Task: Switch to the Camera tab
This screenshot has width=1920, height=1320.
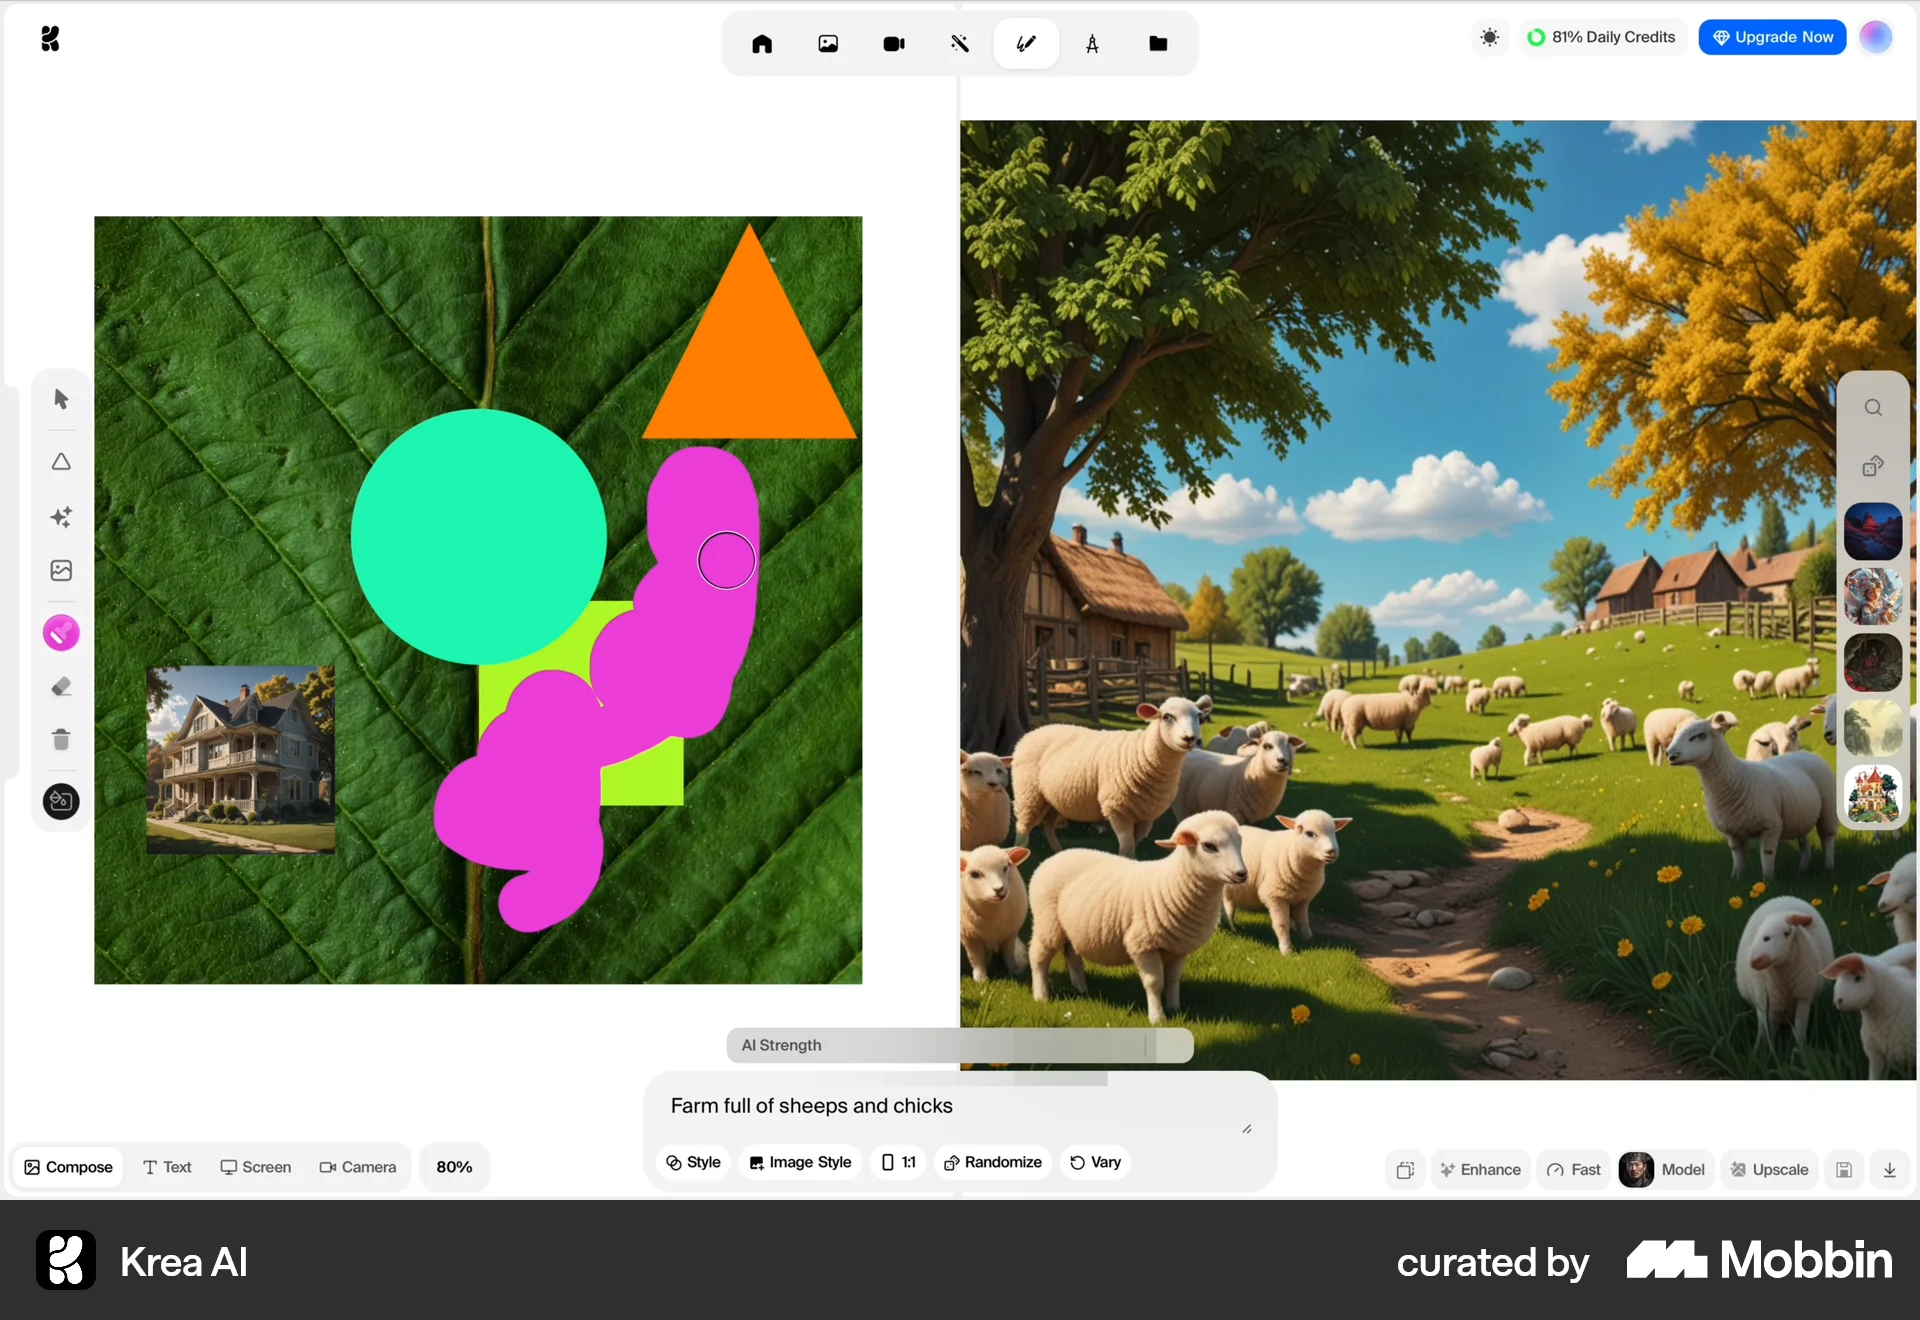Action: (x=357, y=1167)
